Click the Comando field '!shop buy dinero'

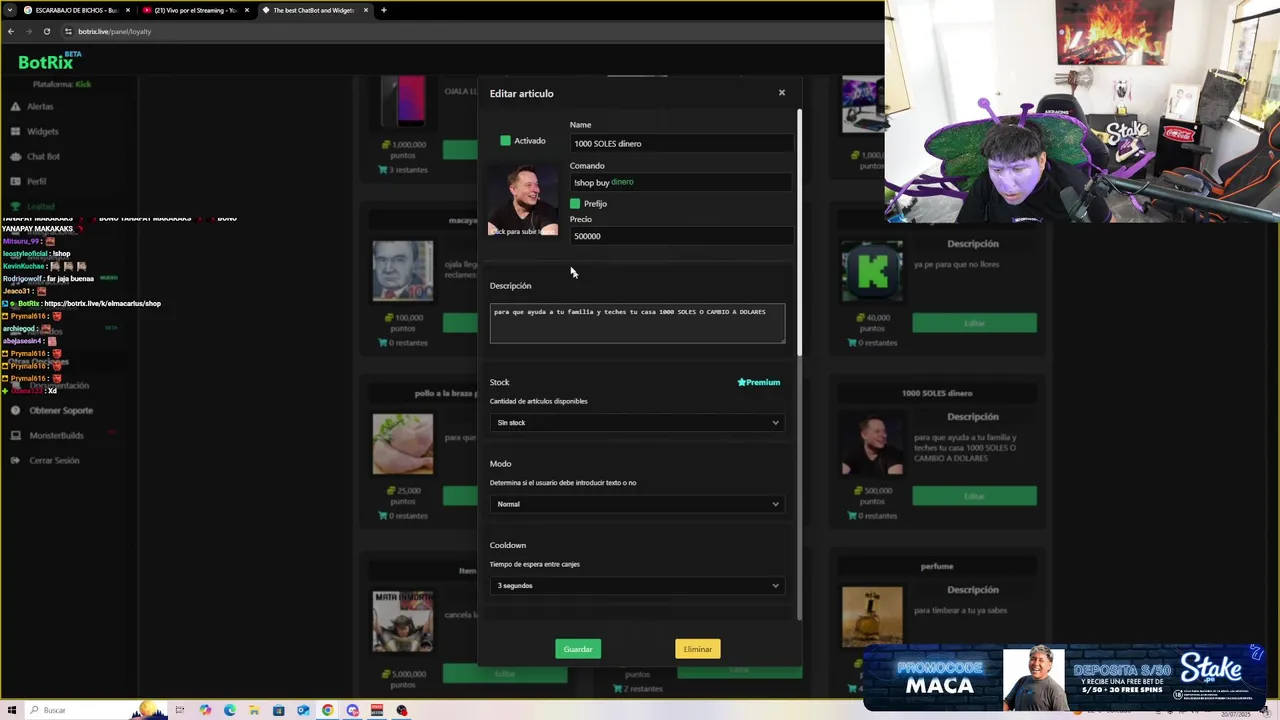click(x=681, y=183)
